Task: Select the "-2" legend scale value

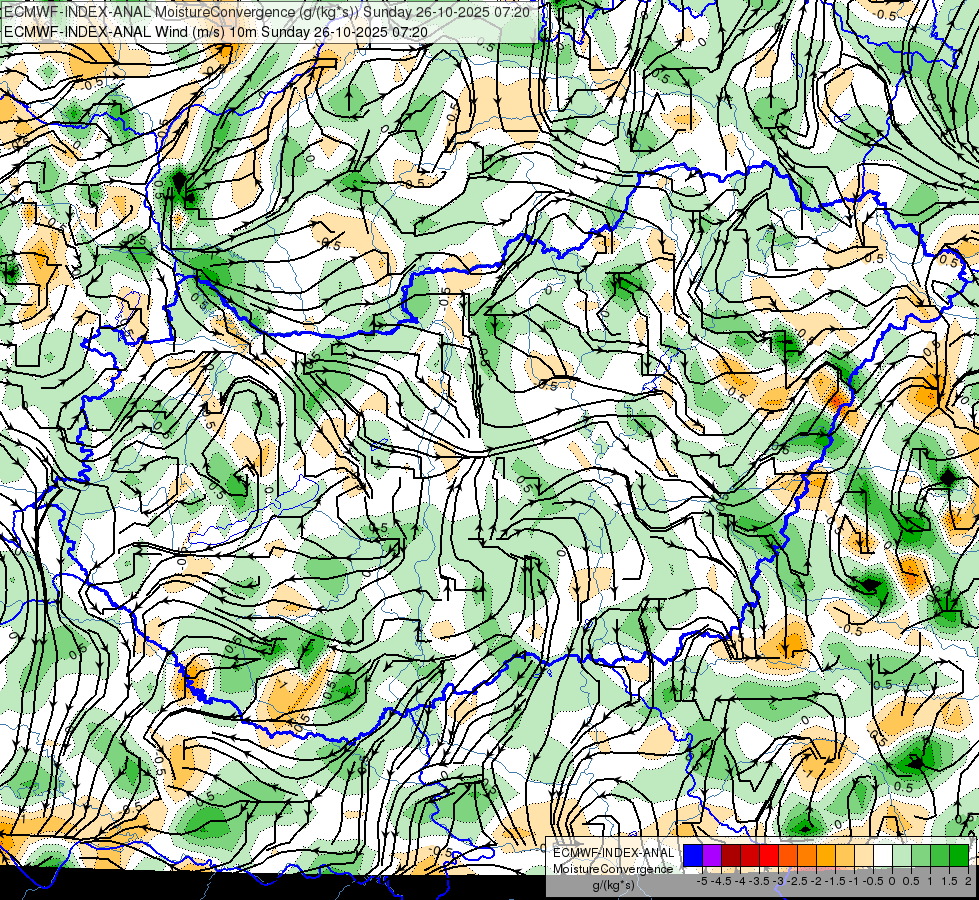Action: coord(816,881)
